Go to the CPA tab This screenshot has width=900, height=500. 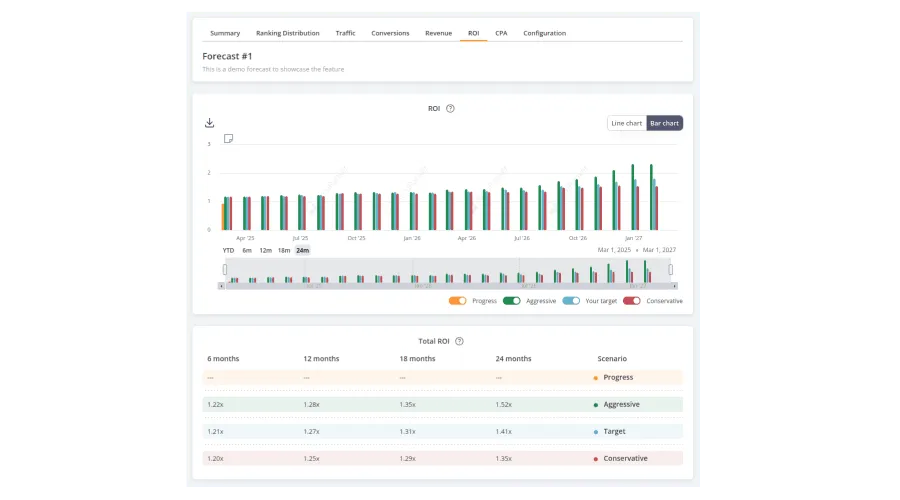501,33
